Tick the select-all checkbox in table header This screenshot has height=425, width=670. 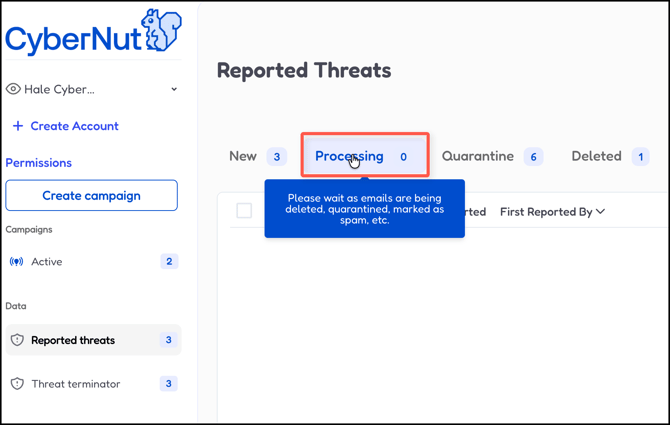(x=244, y=211)
